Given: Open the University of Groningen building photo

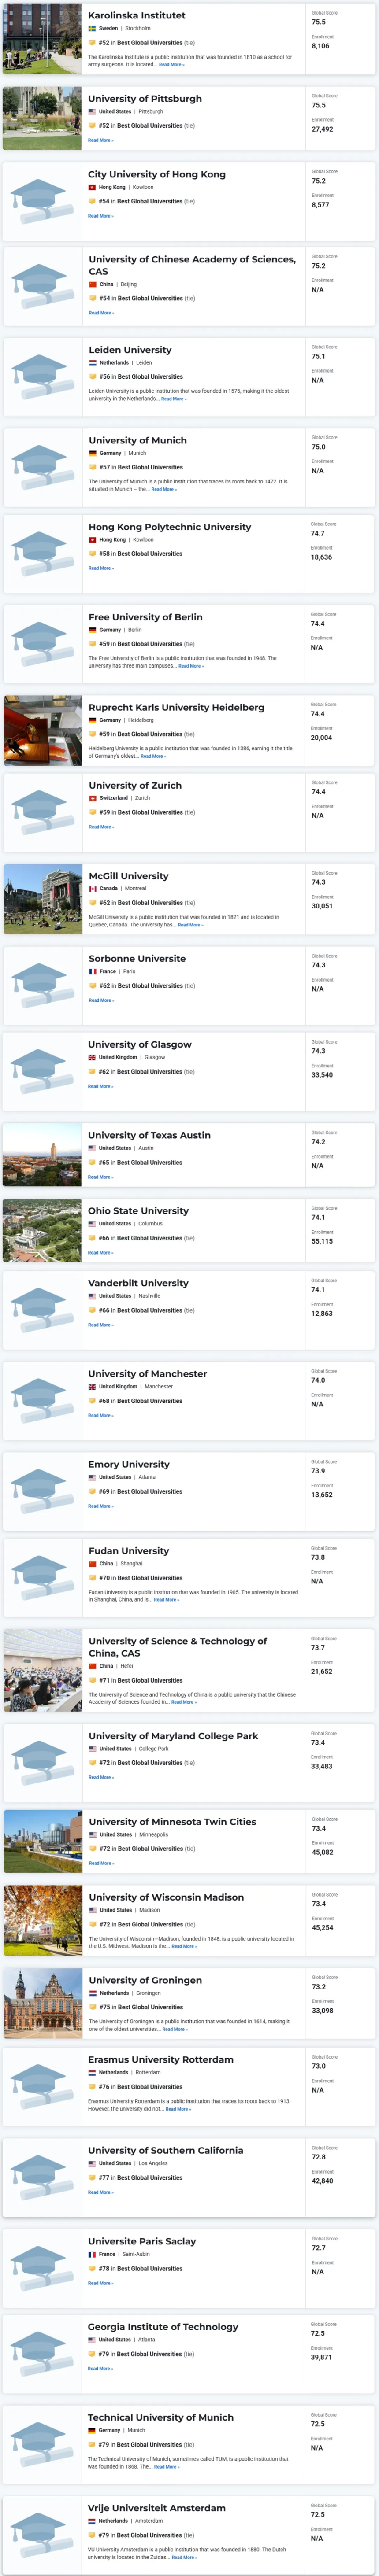Looking at the screenshot, I should (42, 2003).
